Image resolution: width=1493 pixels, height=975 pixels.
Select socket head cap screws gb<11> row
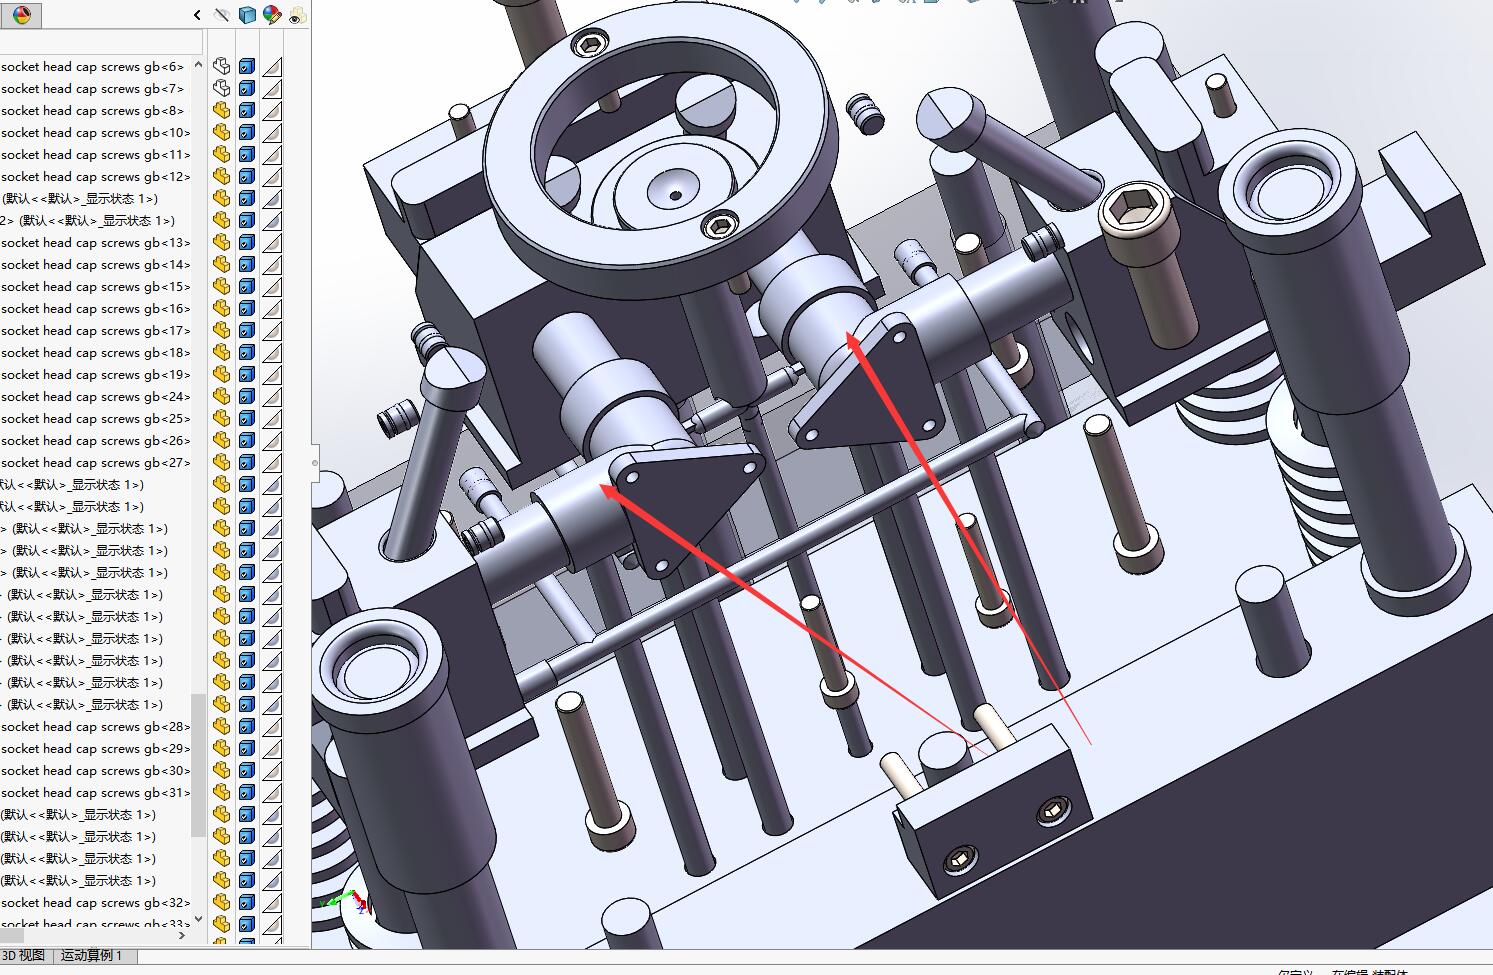point(95,155)
